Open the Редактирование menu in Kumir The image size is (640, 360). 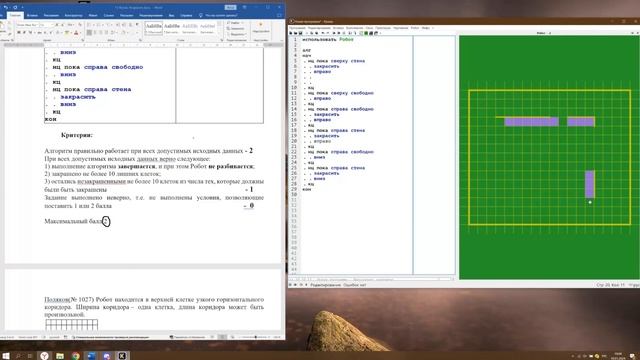pos(320,28)
